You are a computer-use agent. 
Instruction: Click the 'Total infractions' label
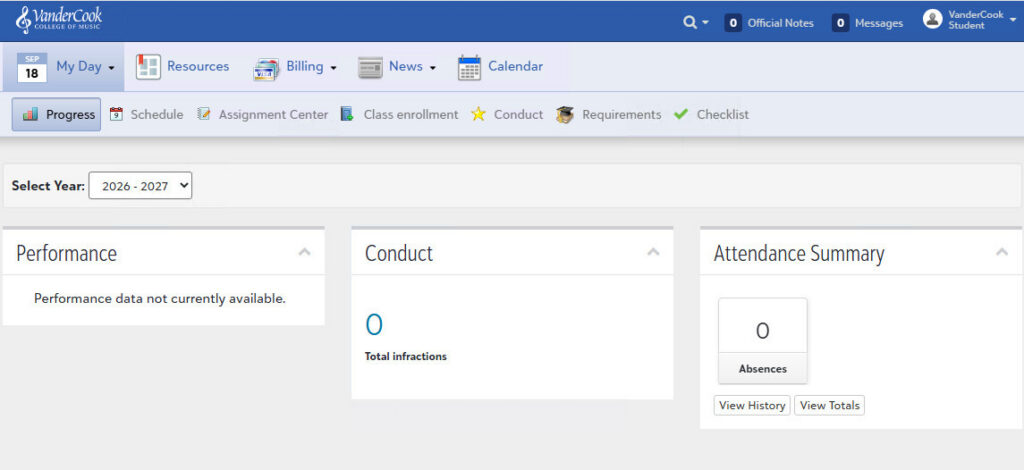406,356
